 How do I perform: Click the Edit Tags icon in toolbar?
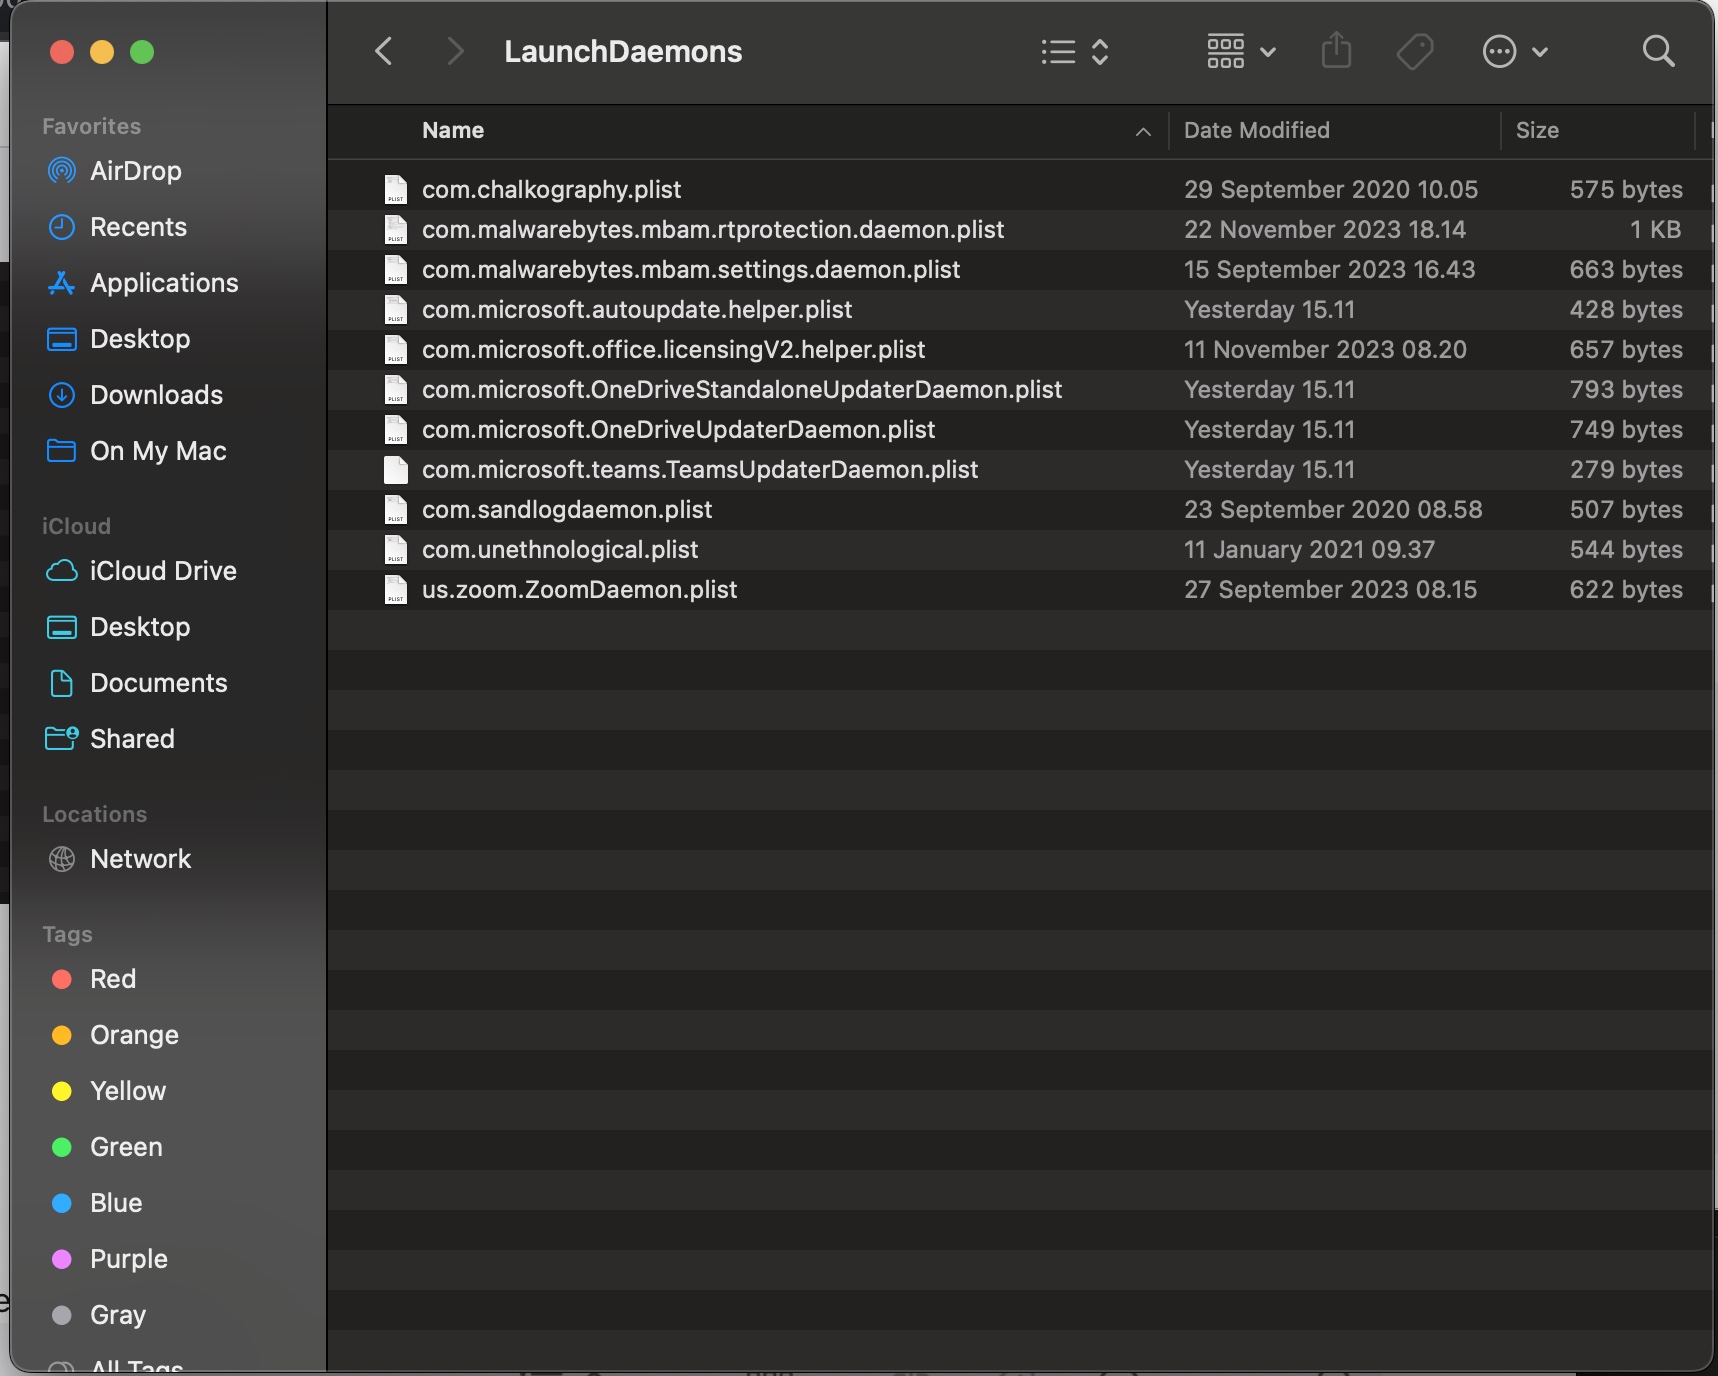point(1414,51)
